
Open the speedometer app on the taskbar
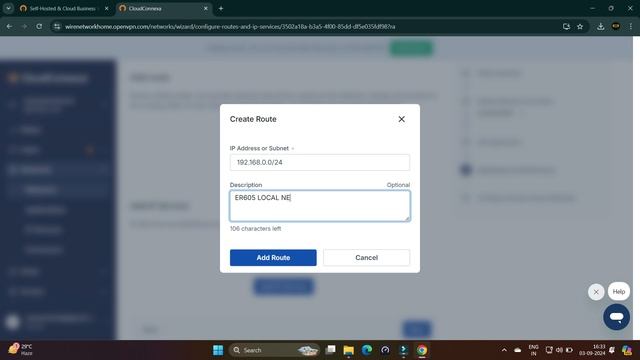[x=385, y=350]
